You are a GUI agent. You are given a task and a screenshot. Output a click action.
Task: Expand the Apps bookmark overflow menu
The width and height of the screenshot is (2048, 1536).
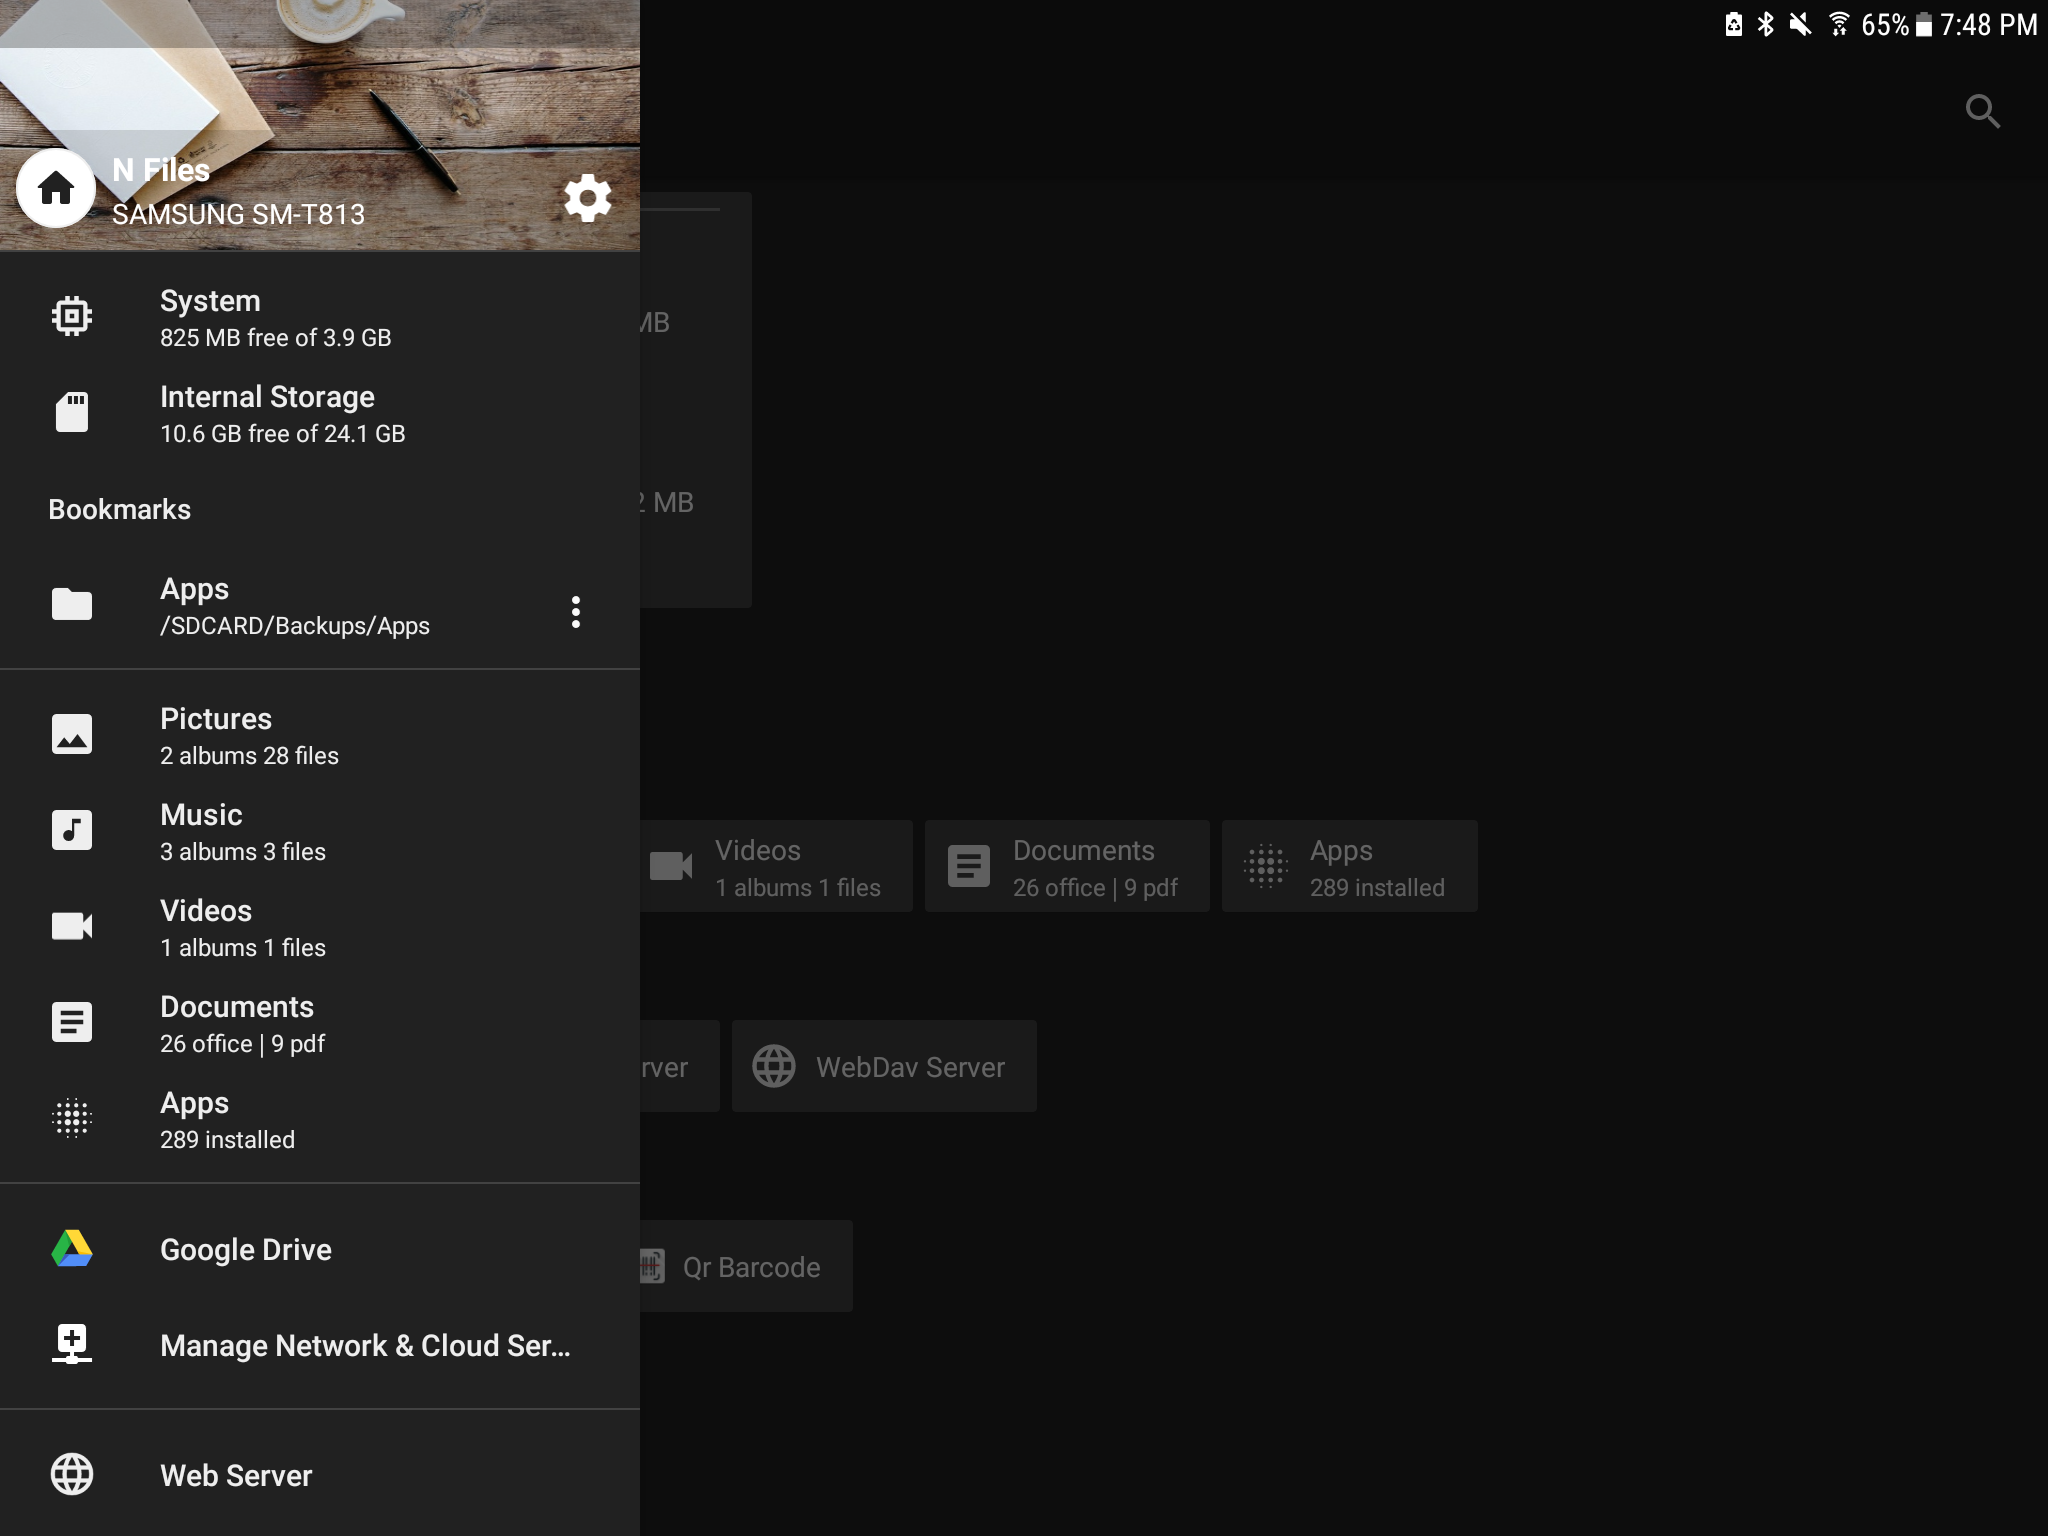coord(576,612)
